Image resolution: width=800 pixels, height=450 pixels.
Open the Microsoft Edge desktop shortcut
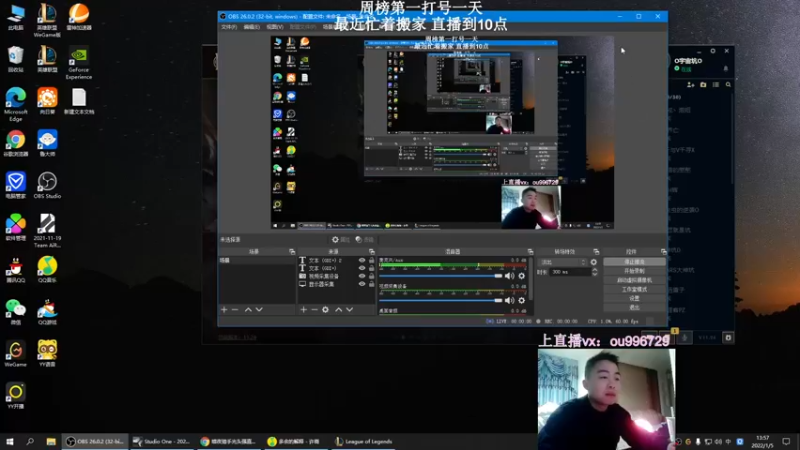15,104
